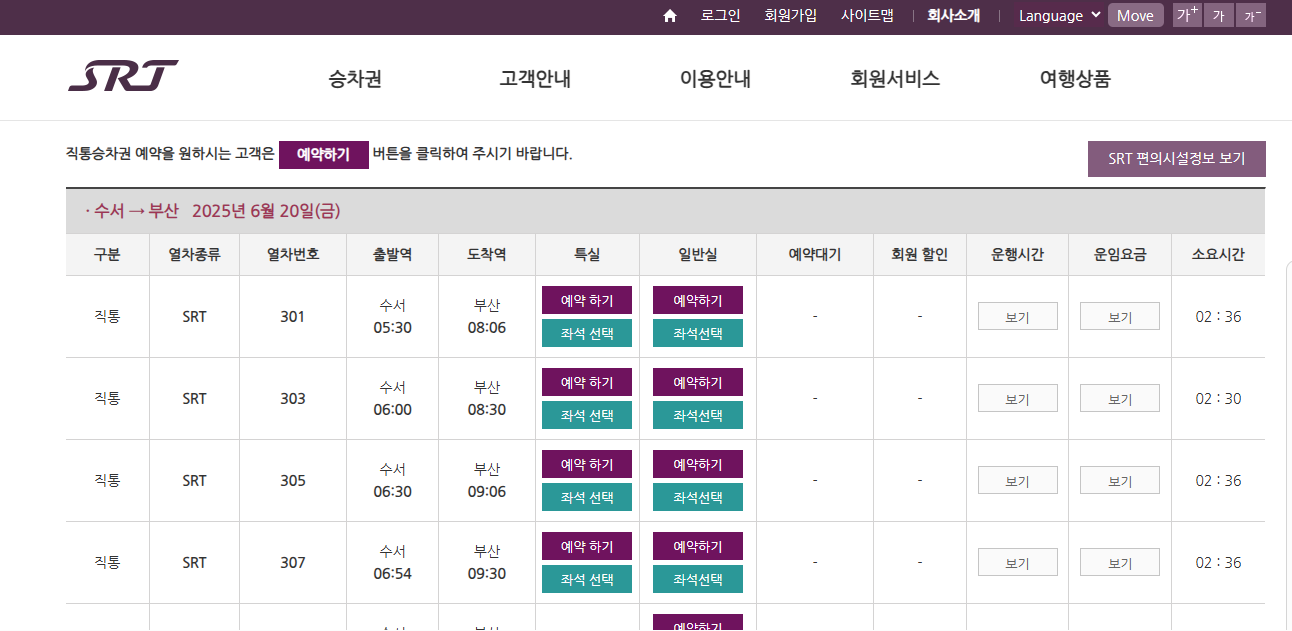
Task: Open the Language dropdown
Action: coord(1057,15)
